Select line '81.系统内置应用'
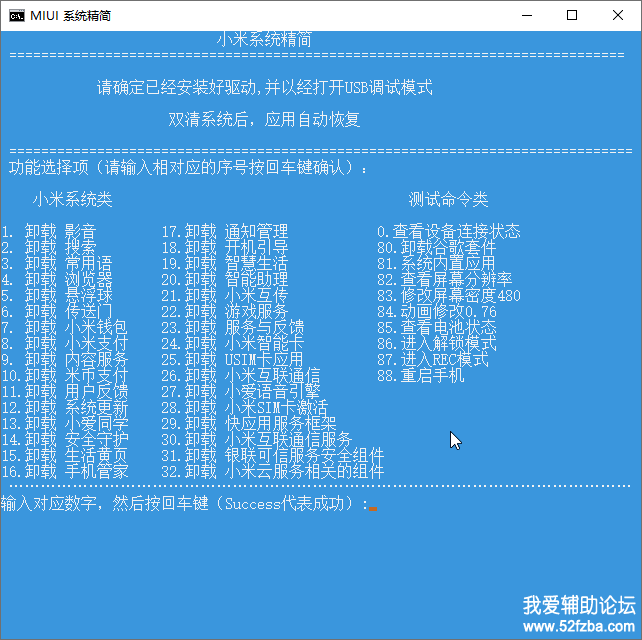 (x=437, y=264)
